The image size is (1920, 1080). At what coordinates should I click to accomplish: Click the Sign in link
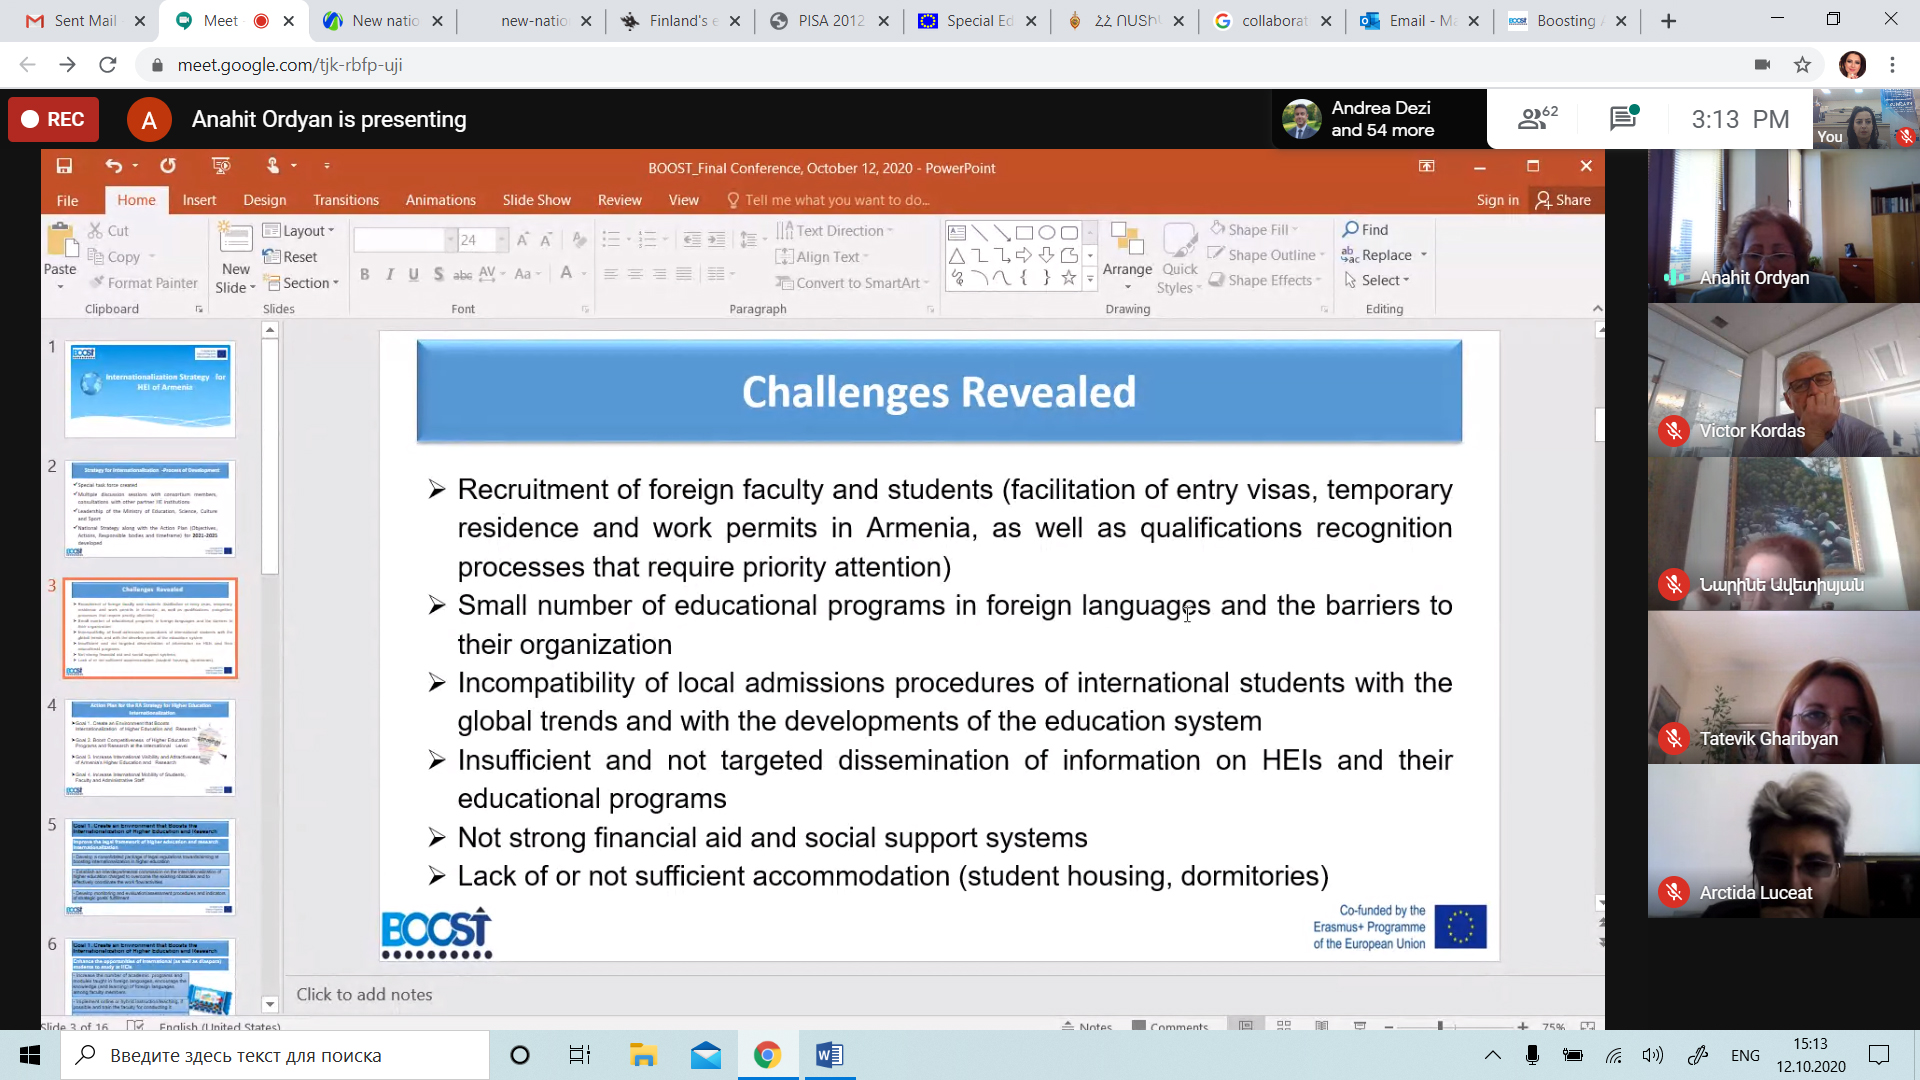(1497, 200)
